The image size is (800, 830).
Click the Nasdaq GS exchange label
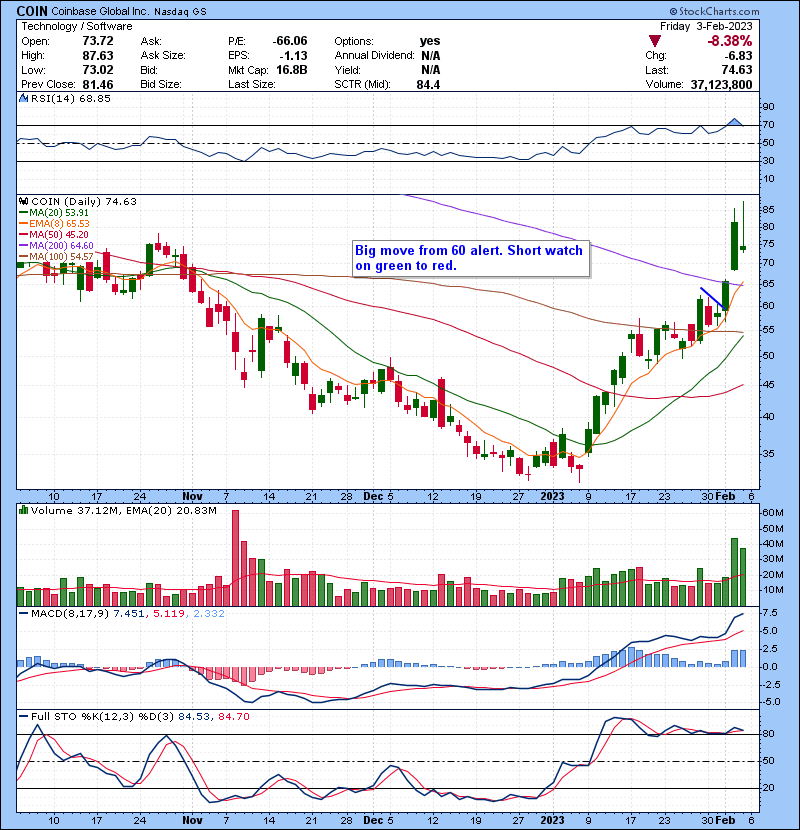coord(181,11)
